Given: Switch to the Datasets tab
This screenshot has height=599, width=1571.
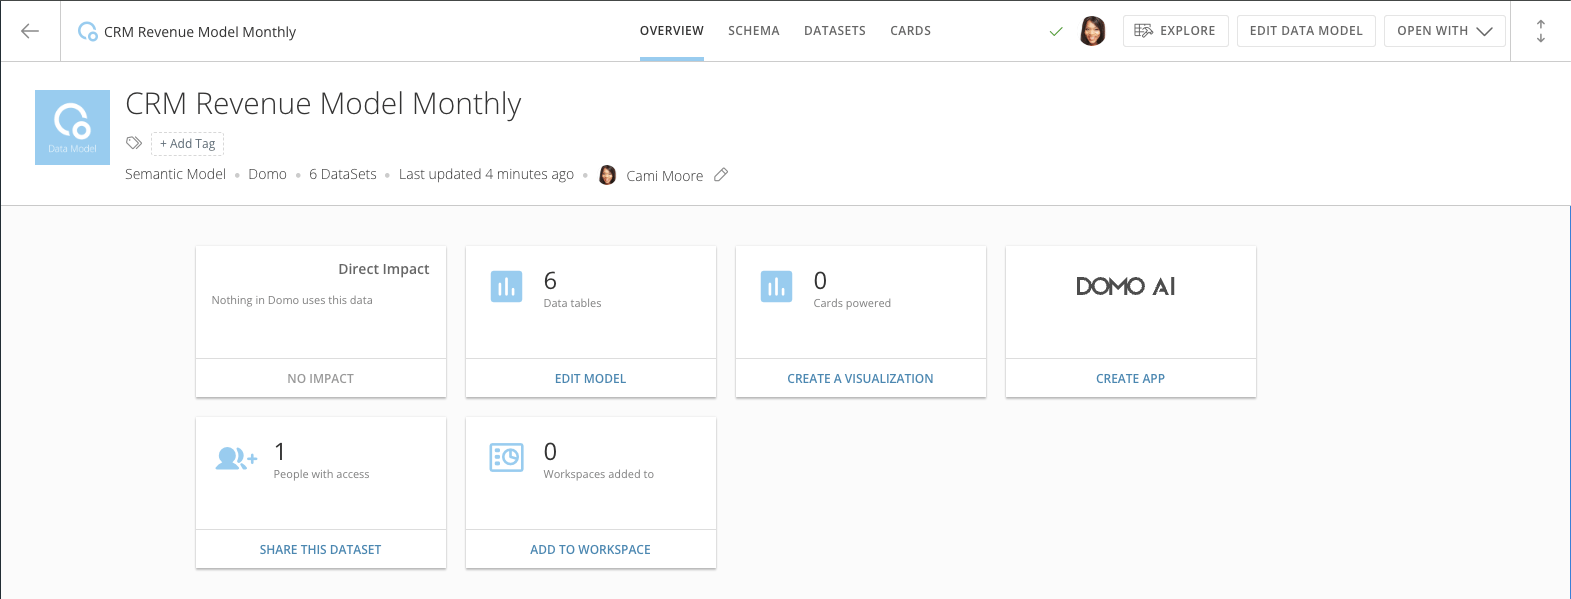Looking at the screenshot, I should click(835, 31).
